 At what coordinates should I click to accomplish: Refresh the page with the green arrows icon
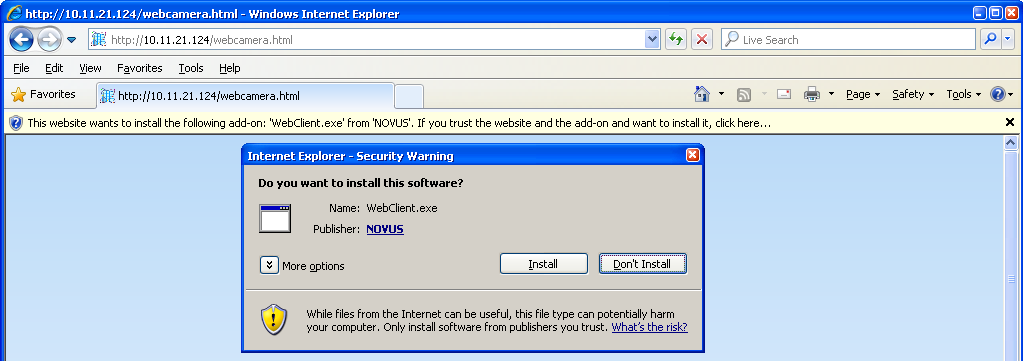[x=676, y=40]
